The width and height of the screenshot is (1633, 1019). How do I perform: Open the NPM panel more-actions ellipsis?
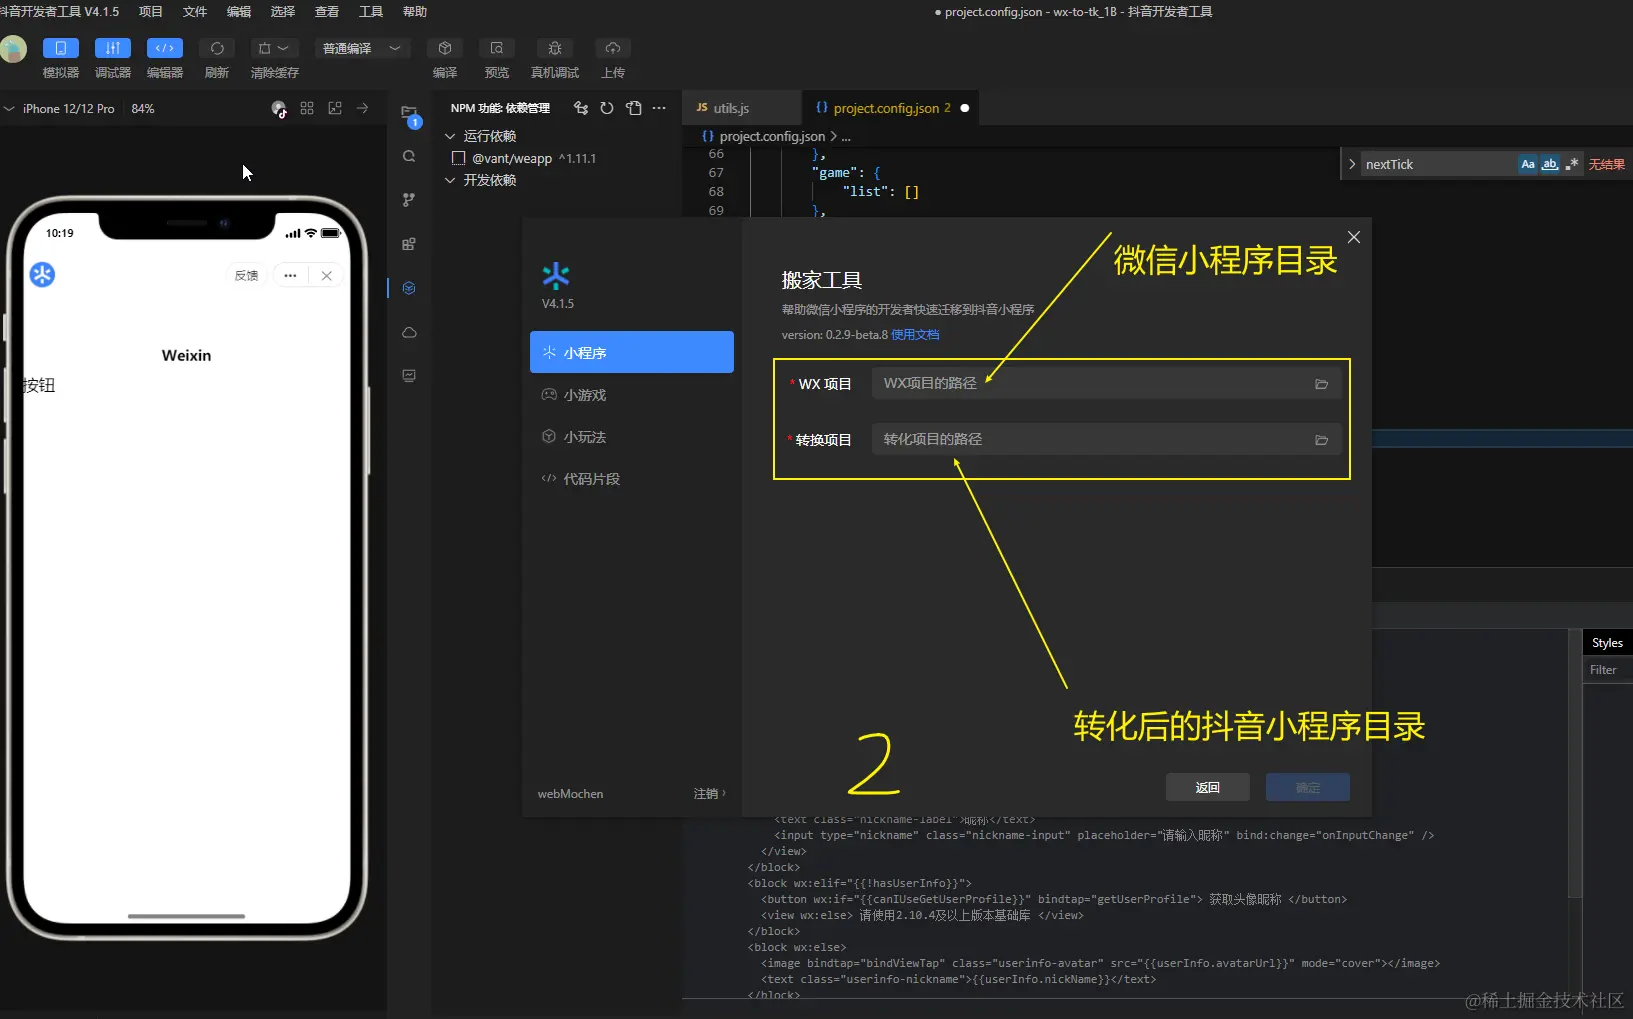pyautogui.click(x=659, y=108)
